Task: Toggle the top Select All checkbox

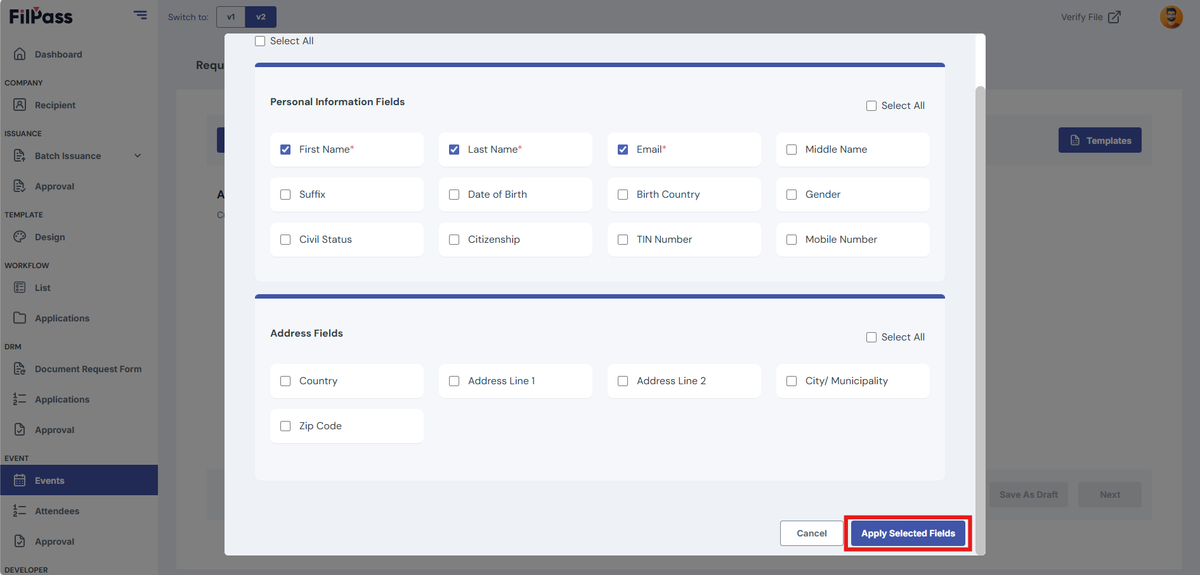Action: click(260, 41)
